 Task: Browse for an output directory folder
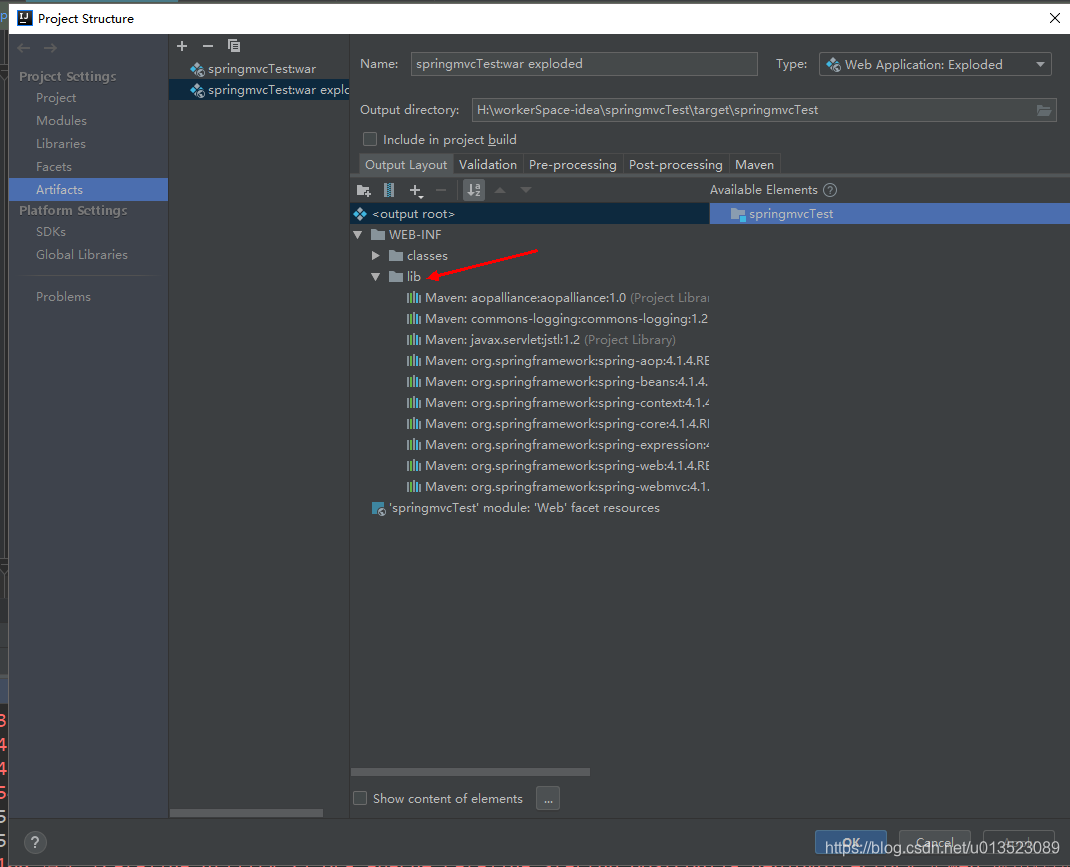point(1044,111)
